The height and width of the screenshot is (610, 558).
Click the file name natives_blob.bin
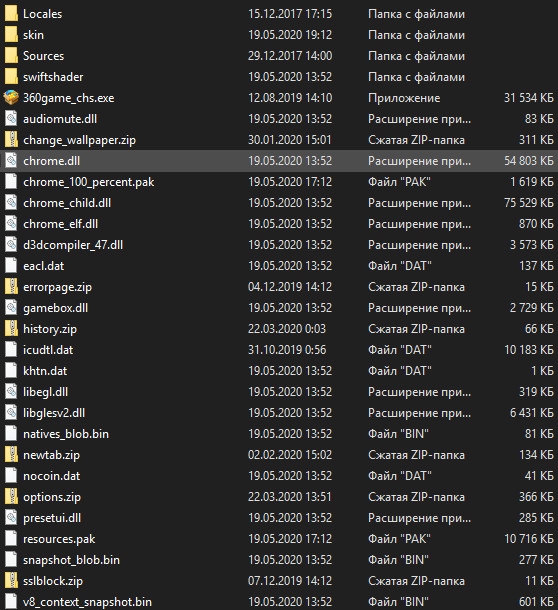click(x=66, y=434)
